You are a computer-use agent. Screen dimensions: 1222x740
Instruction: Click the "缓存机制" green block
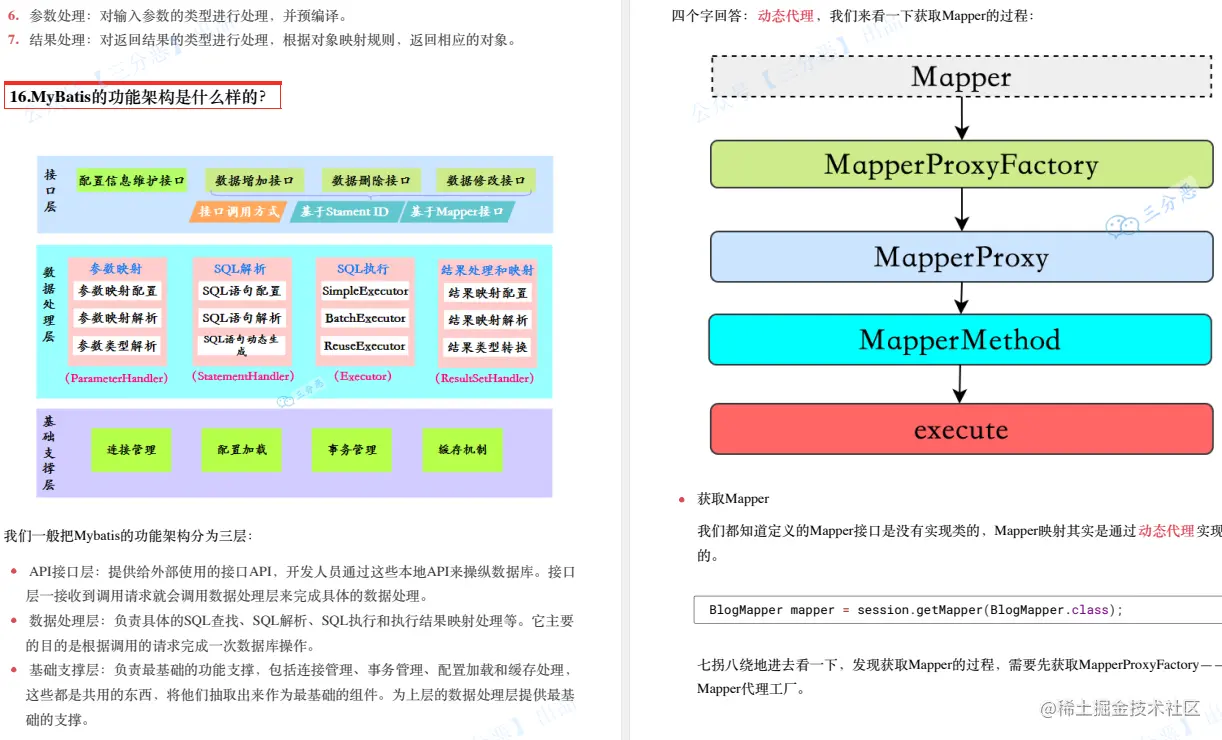[x=462, y=450]
